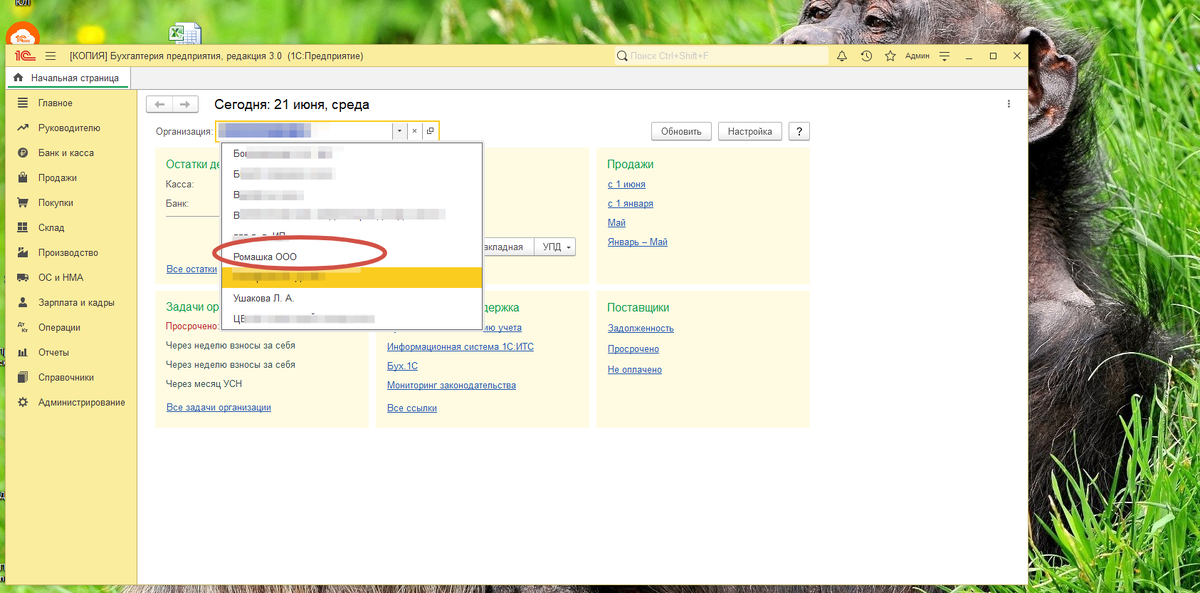Open the ОС и НМА section
Screen dimensions: 1200x593
pyautogui.click(x=61, y=278)
